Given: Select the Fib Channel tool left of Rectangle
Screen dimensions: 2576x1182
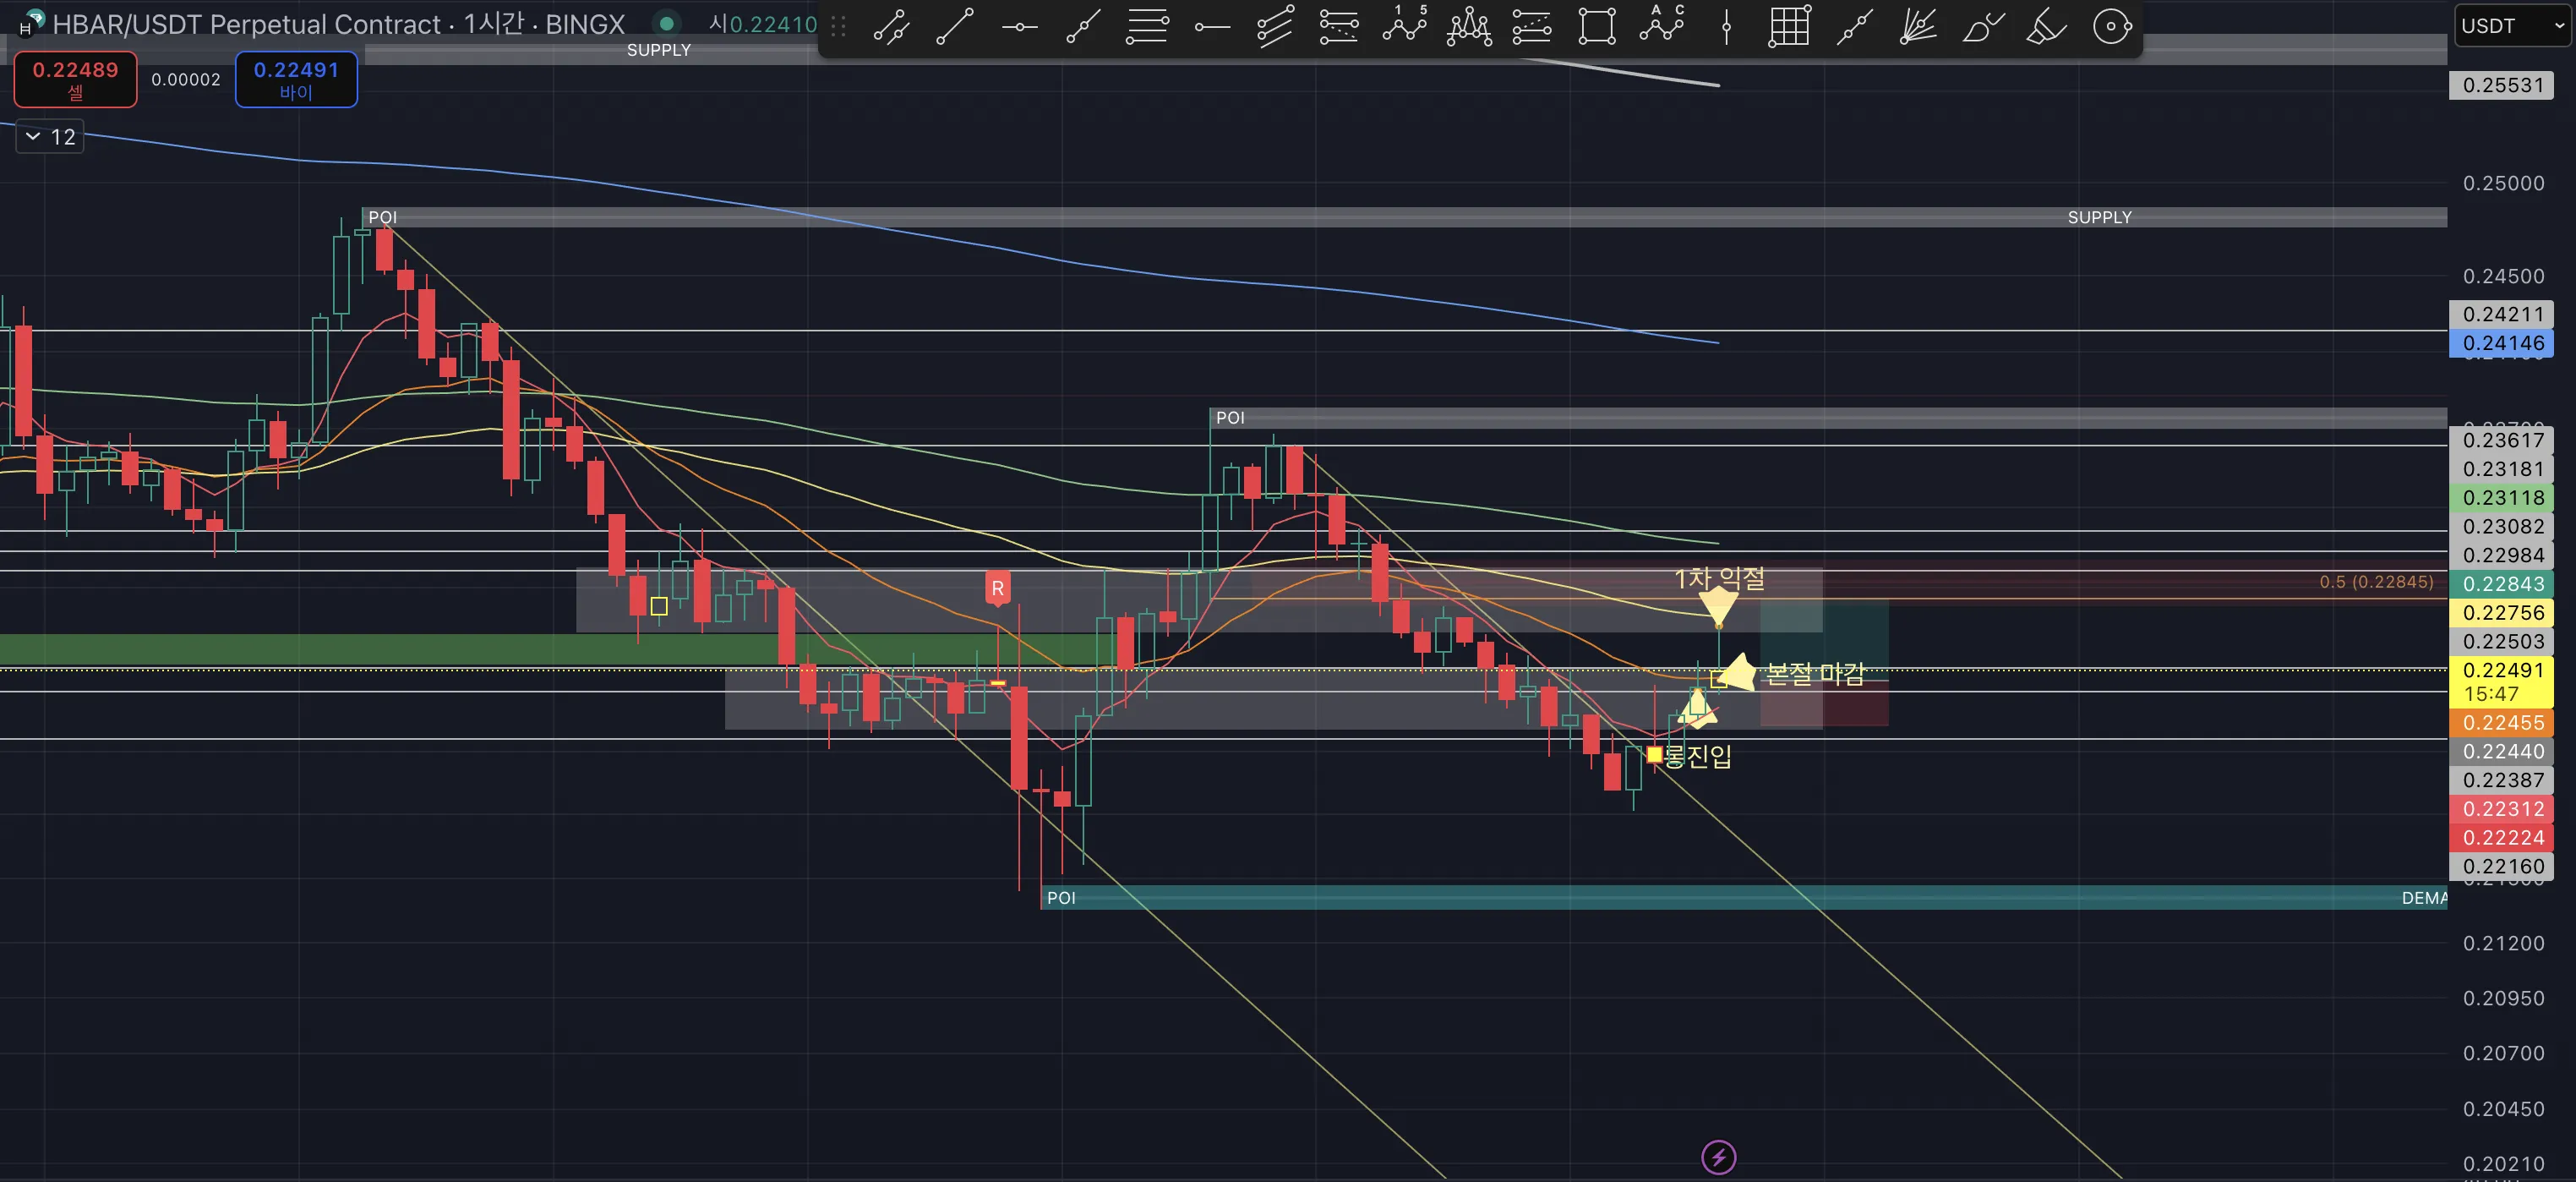Looking at the screenshot, I should coord(1532,26).
